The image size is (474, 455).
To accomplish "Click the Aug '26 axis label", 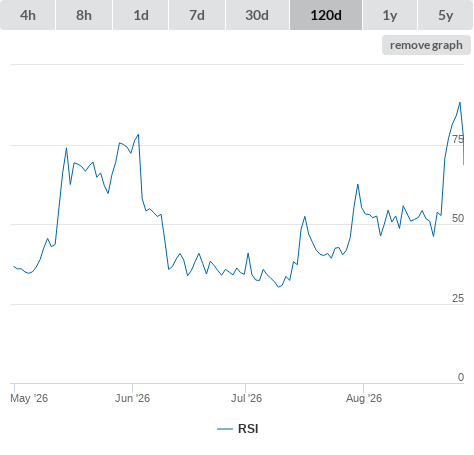I will click(x=364, y=398).
